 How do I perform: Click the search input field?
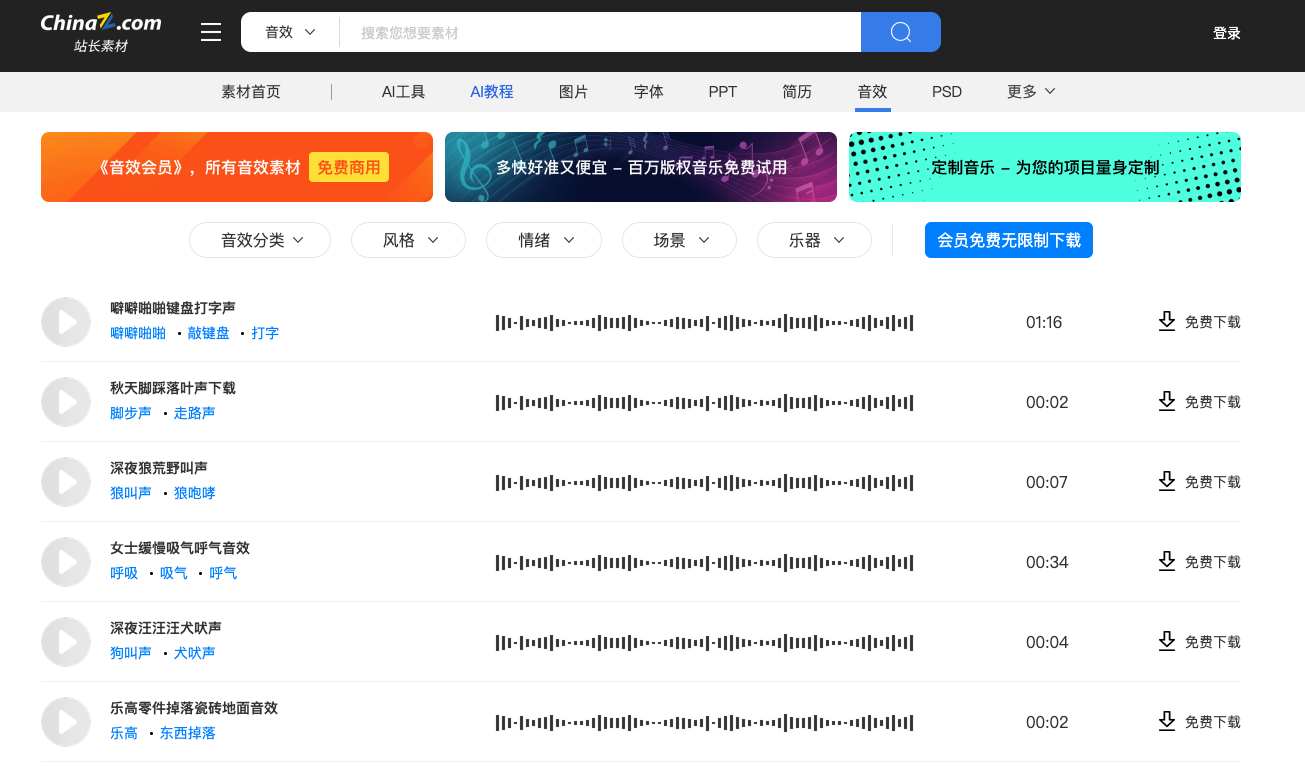[600, 32]
